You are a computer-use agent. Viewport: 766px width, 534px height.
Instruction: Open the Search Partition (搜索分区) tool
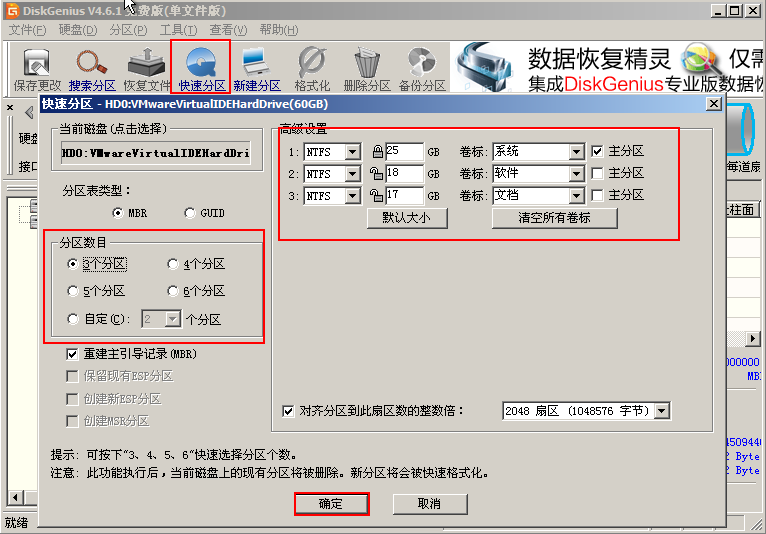pos(92,70)
